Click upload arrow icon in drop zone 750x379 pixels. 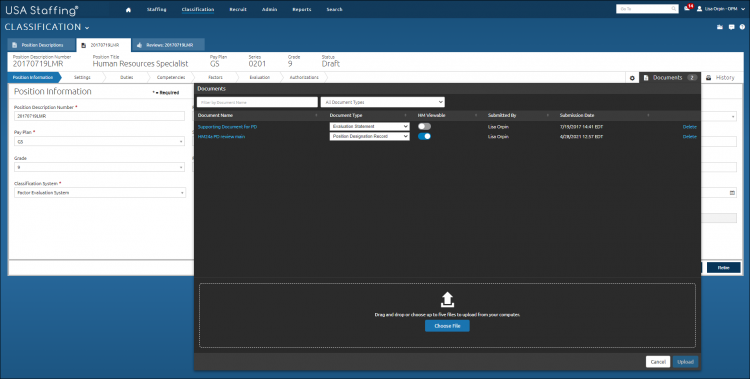447,300
